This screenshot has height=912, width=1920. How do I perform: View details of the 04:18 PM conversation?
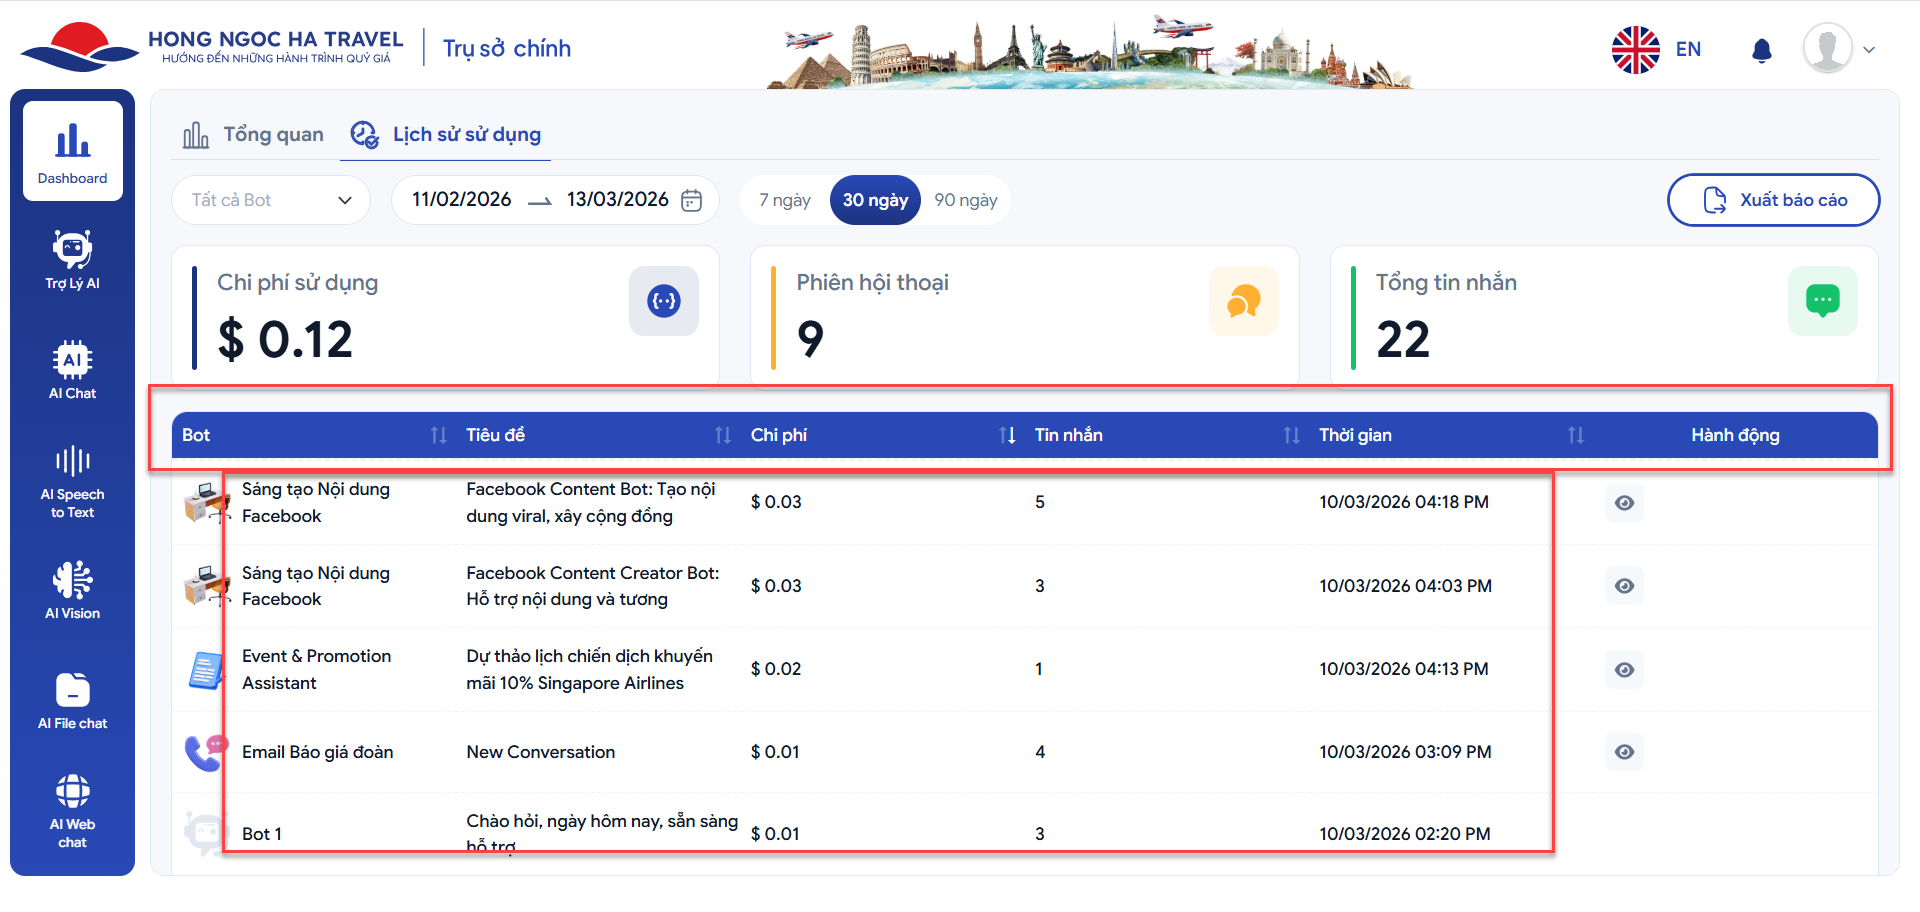click(x=1624, y=503)
